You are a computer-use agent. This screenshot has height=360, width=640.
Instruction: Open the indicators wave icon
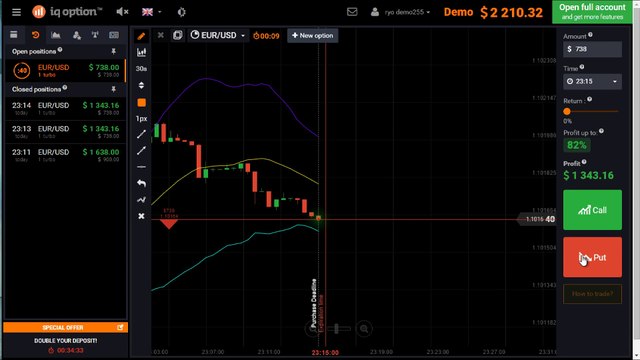(x=141, y=200)
